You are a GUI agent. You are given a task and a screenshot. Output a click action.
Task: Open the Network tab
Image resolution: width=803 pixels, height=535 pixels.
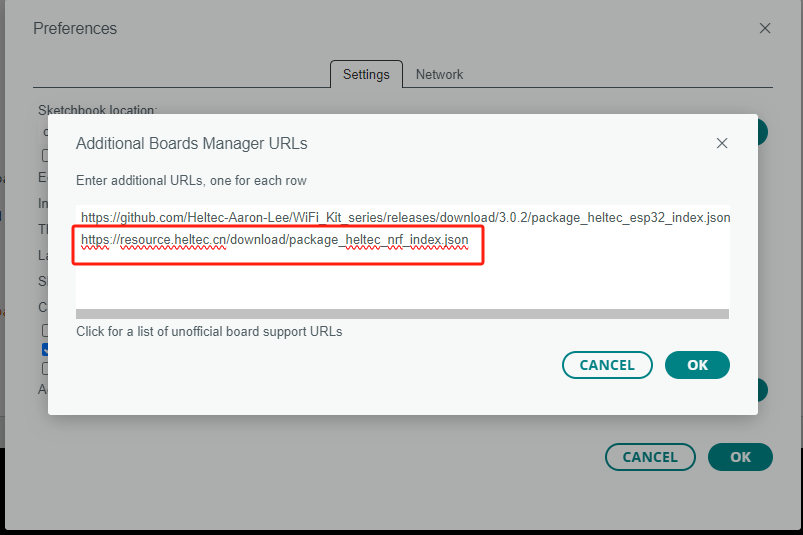(439, 74)
